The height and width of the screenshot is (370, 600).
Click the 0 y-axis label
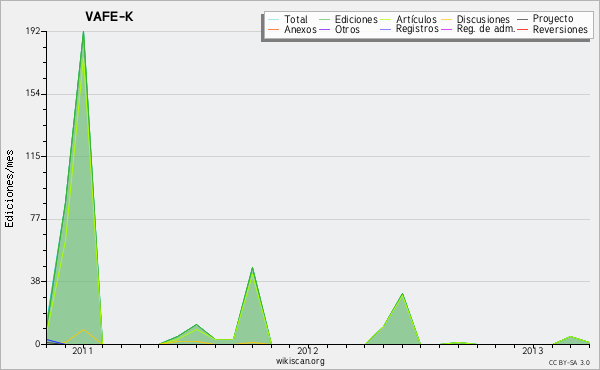pos(38,344)
